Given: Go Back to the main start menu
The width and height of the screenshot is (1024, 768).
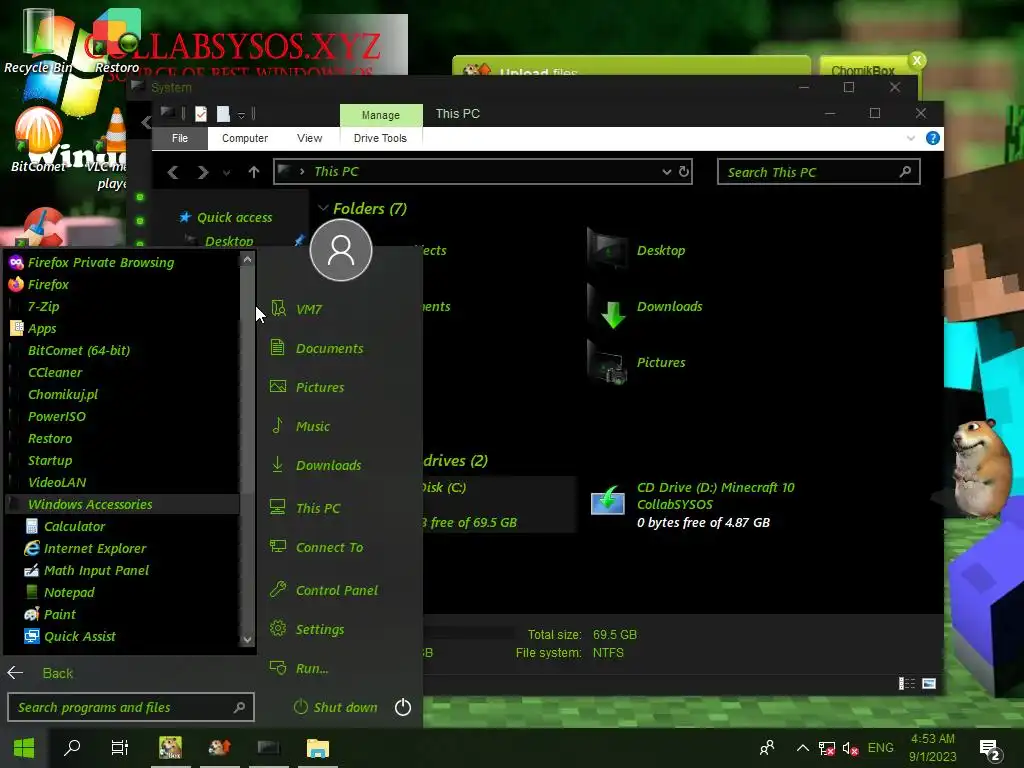Looking at the screenshot, I should (x=40, y=673).
